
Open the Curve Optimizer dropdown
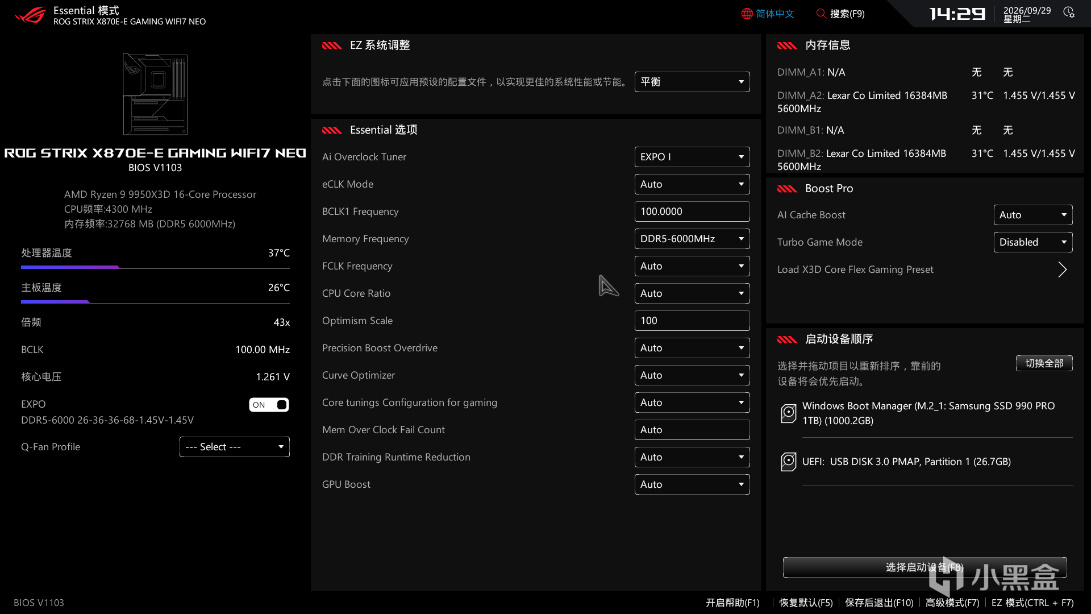[x=692, y=375]
